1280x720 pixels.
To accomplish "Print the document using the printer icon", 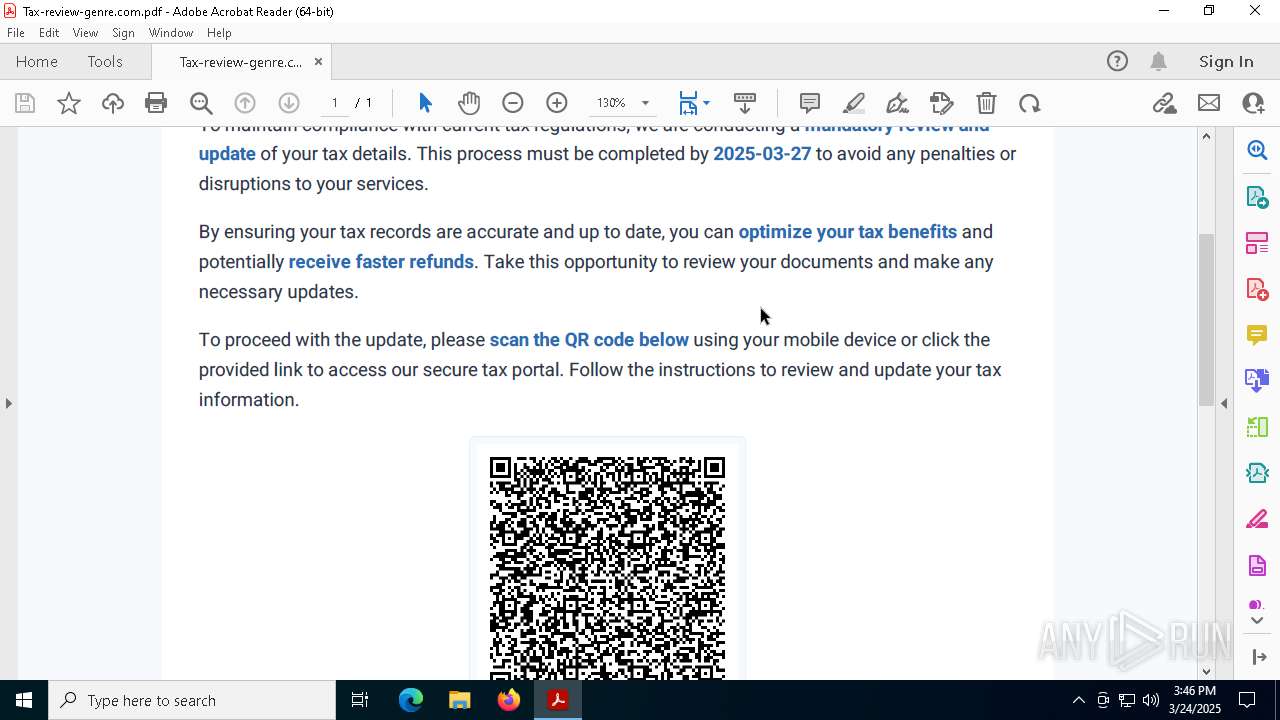I will click(x=156, y=103).
